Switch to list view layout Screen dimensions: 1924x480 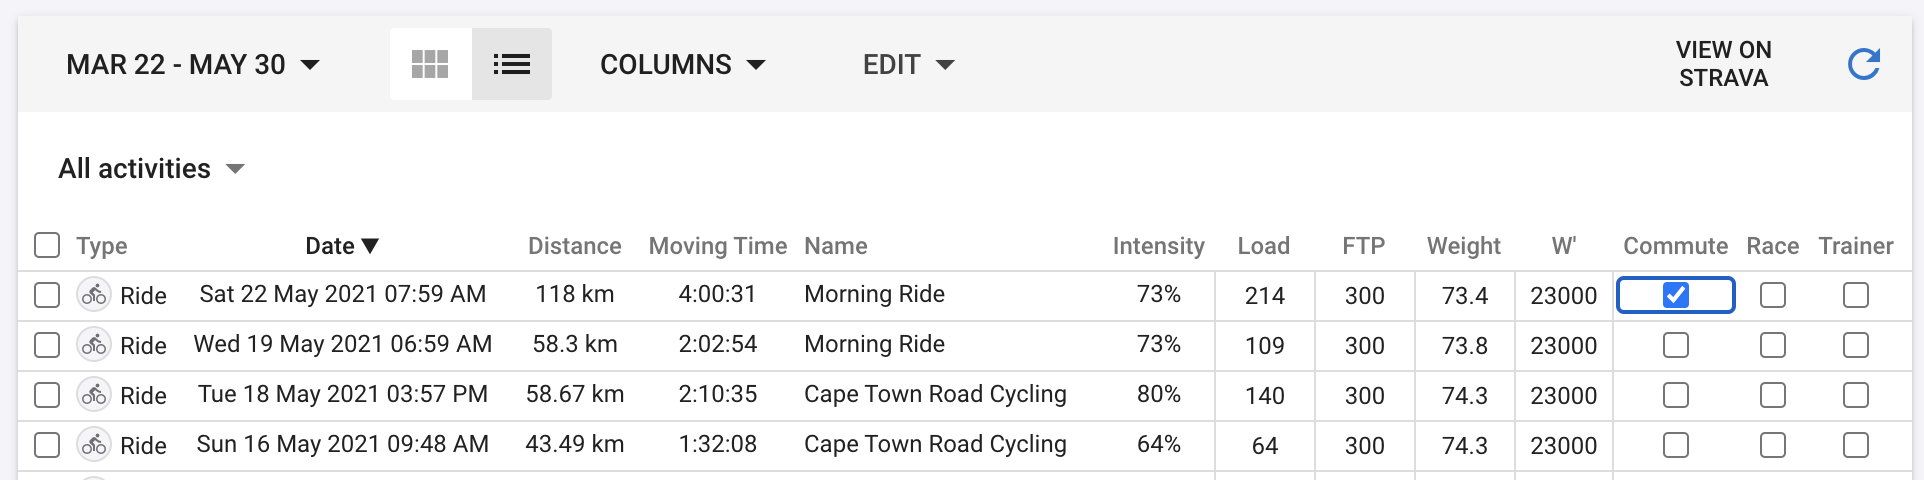[512, 64]
